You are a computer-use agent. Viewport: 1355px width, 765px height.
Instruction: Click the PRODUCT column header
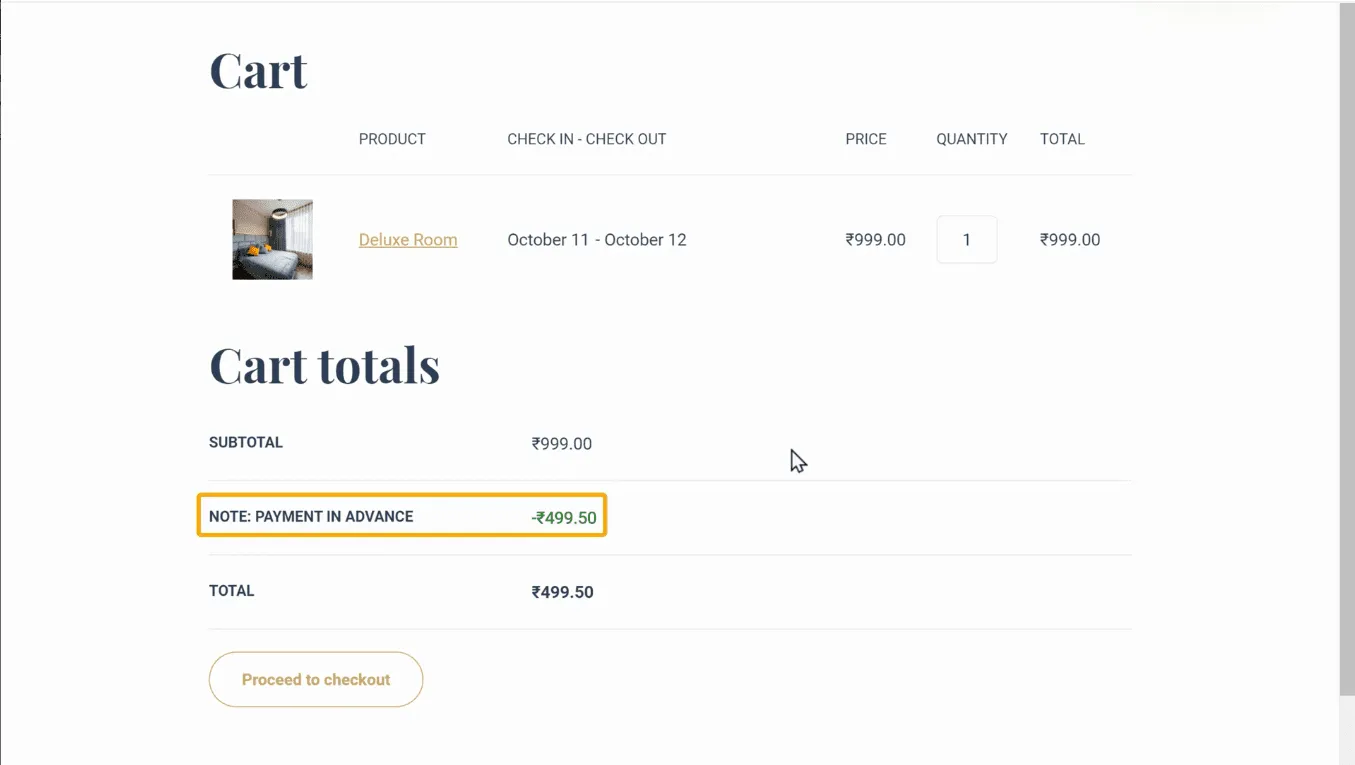tap(392, 139)
